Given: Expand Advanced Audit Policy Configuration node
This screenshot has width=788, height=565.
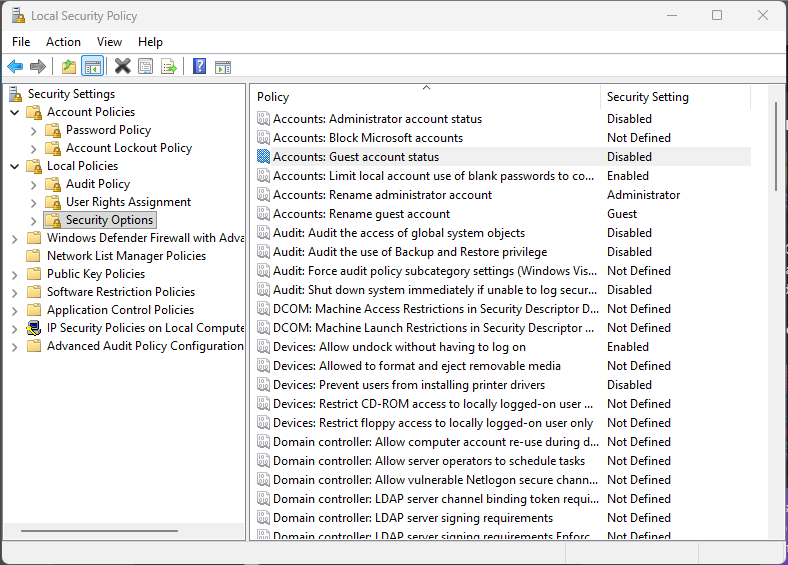Looking at the screenshot, I should [x=15, y=346].
